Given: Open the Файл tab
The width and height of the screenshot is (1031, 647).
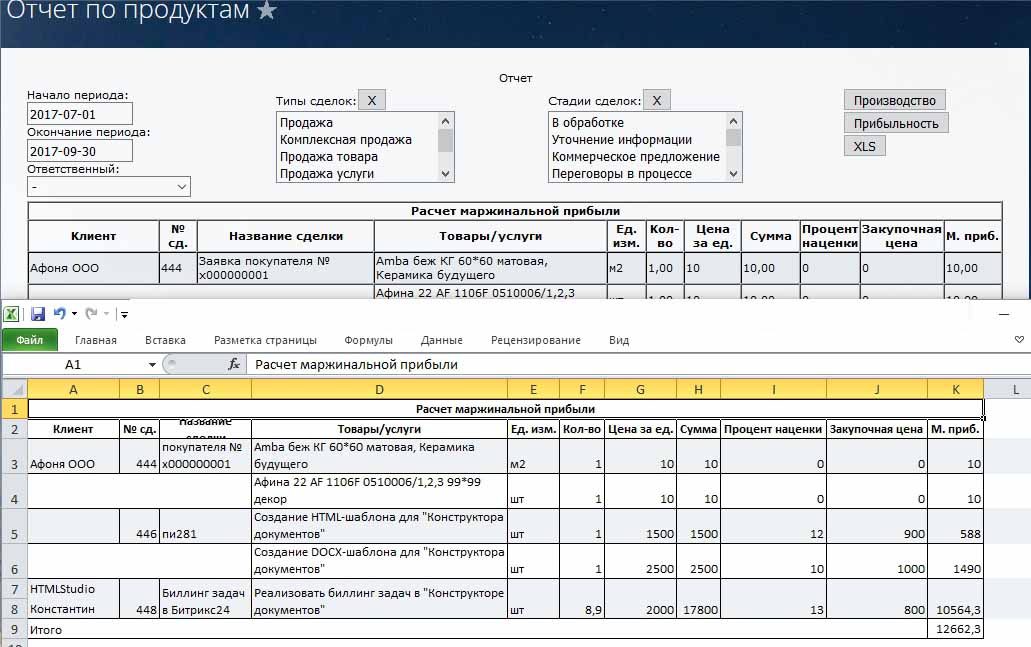Looking at the screenshot, I should [30, 340].
